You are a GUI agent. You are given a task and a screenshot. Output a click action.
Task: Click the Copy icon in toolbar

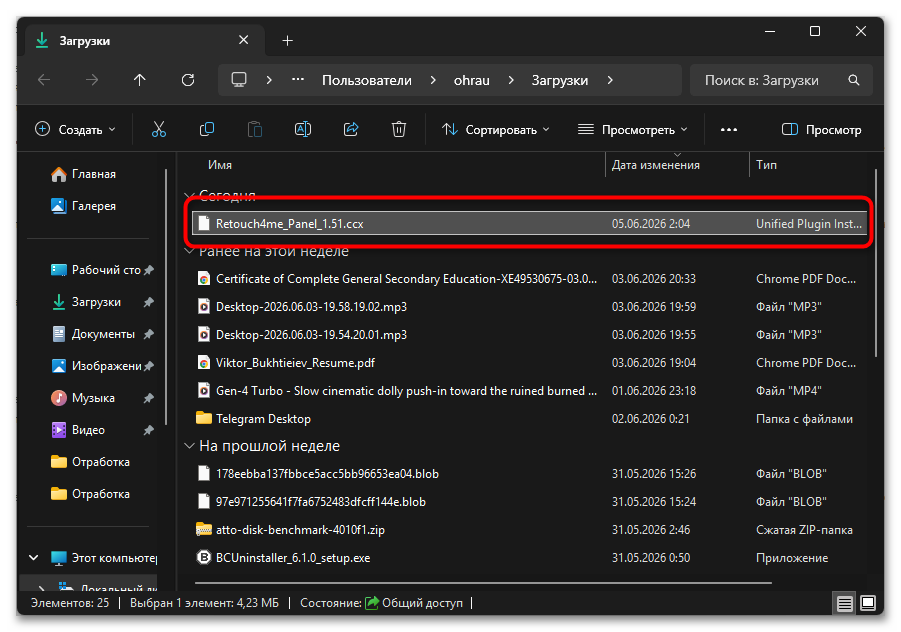[x=207, y=129]
